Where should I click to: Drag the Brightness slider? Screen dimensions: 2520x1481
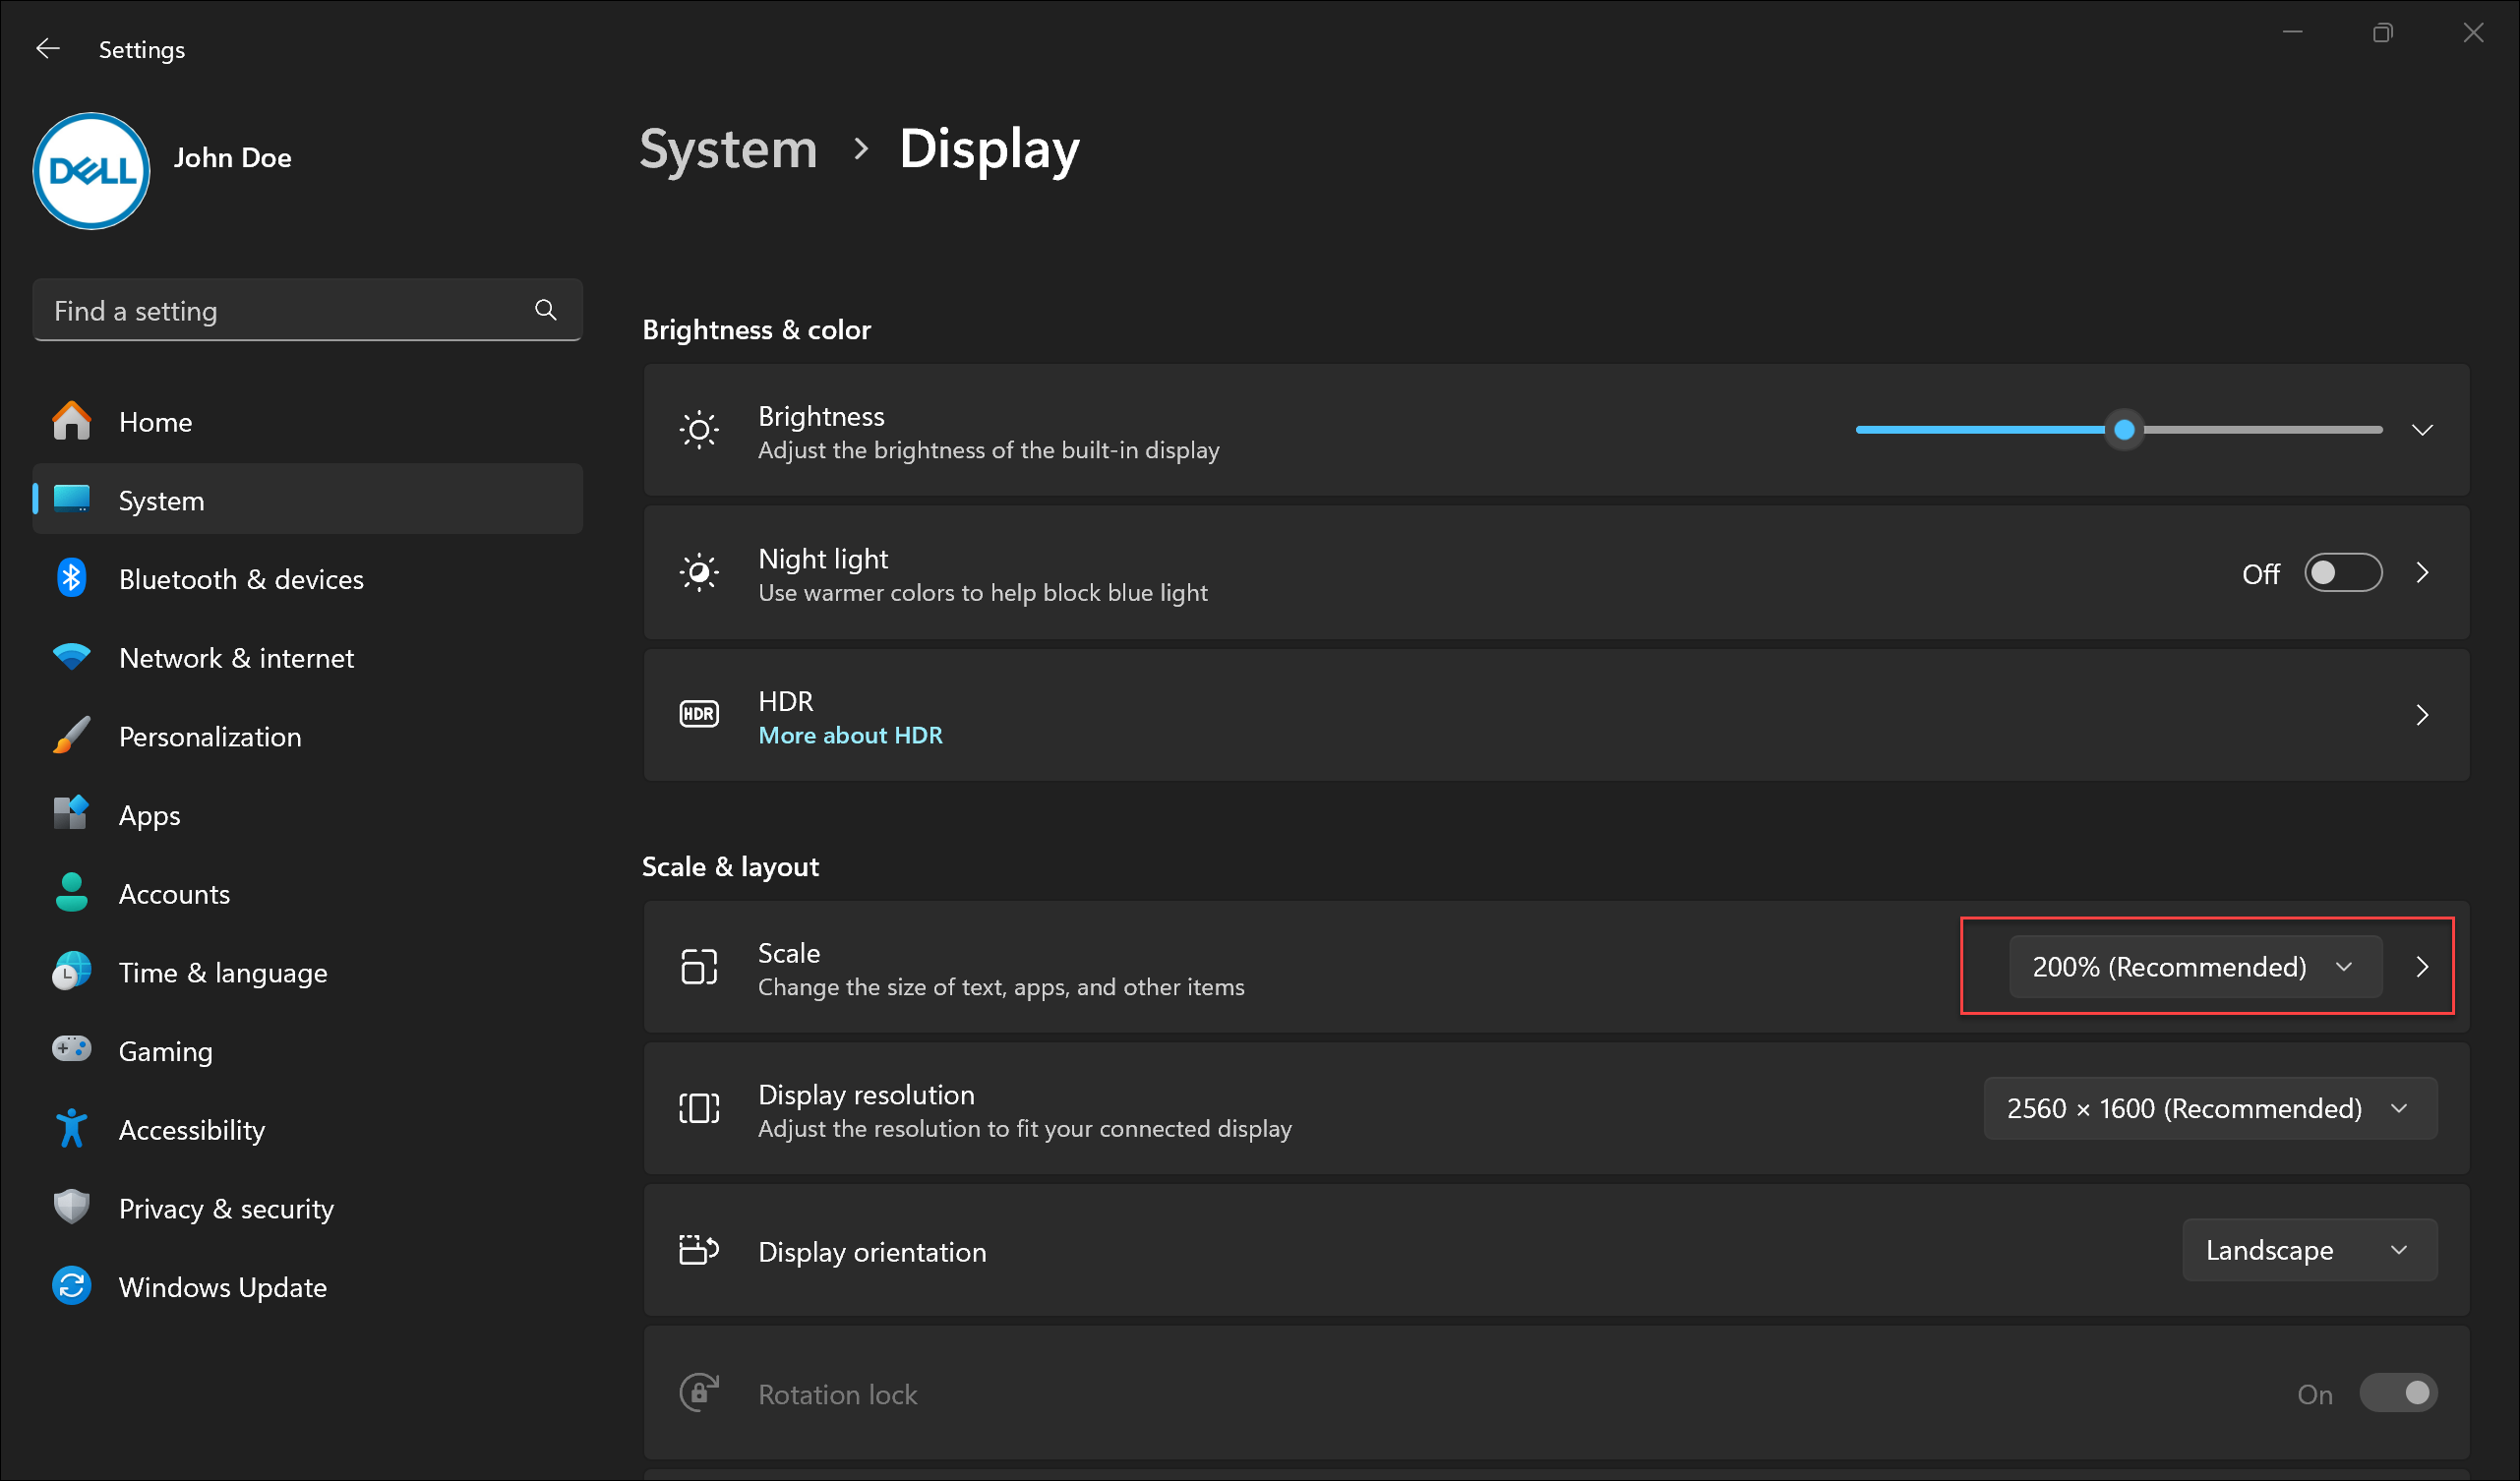pos(2124,430)
